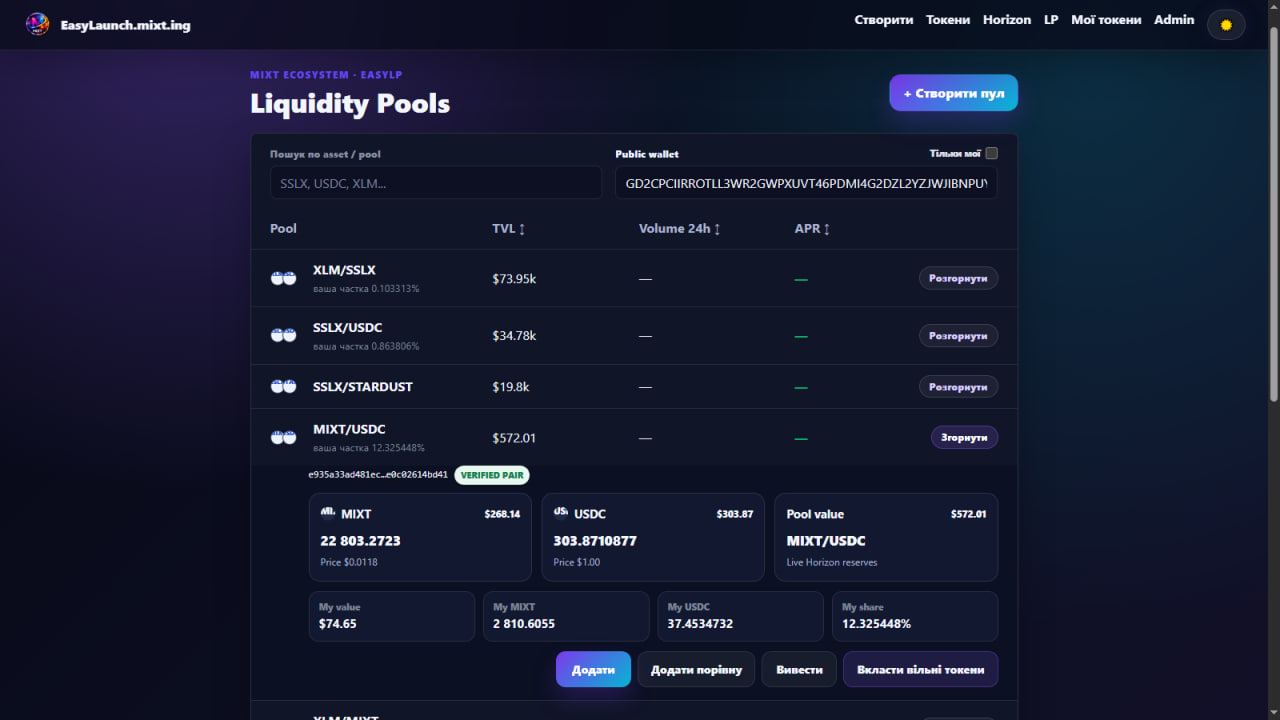Image resolution: width=1280 pixels, height=720 pixels.
Task: Toggle the sun theme switcher icon
Action: 1226,24
